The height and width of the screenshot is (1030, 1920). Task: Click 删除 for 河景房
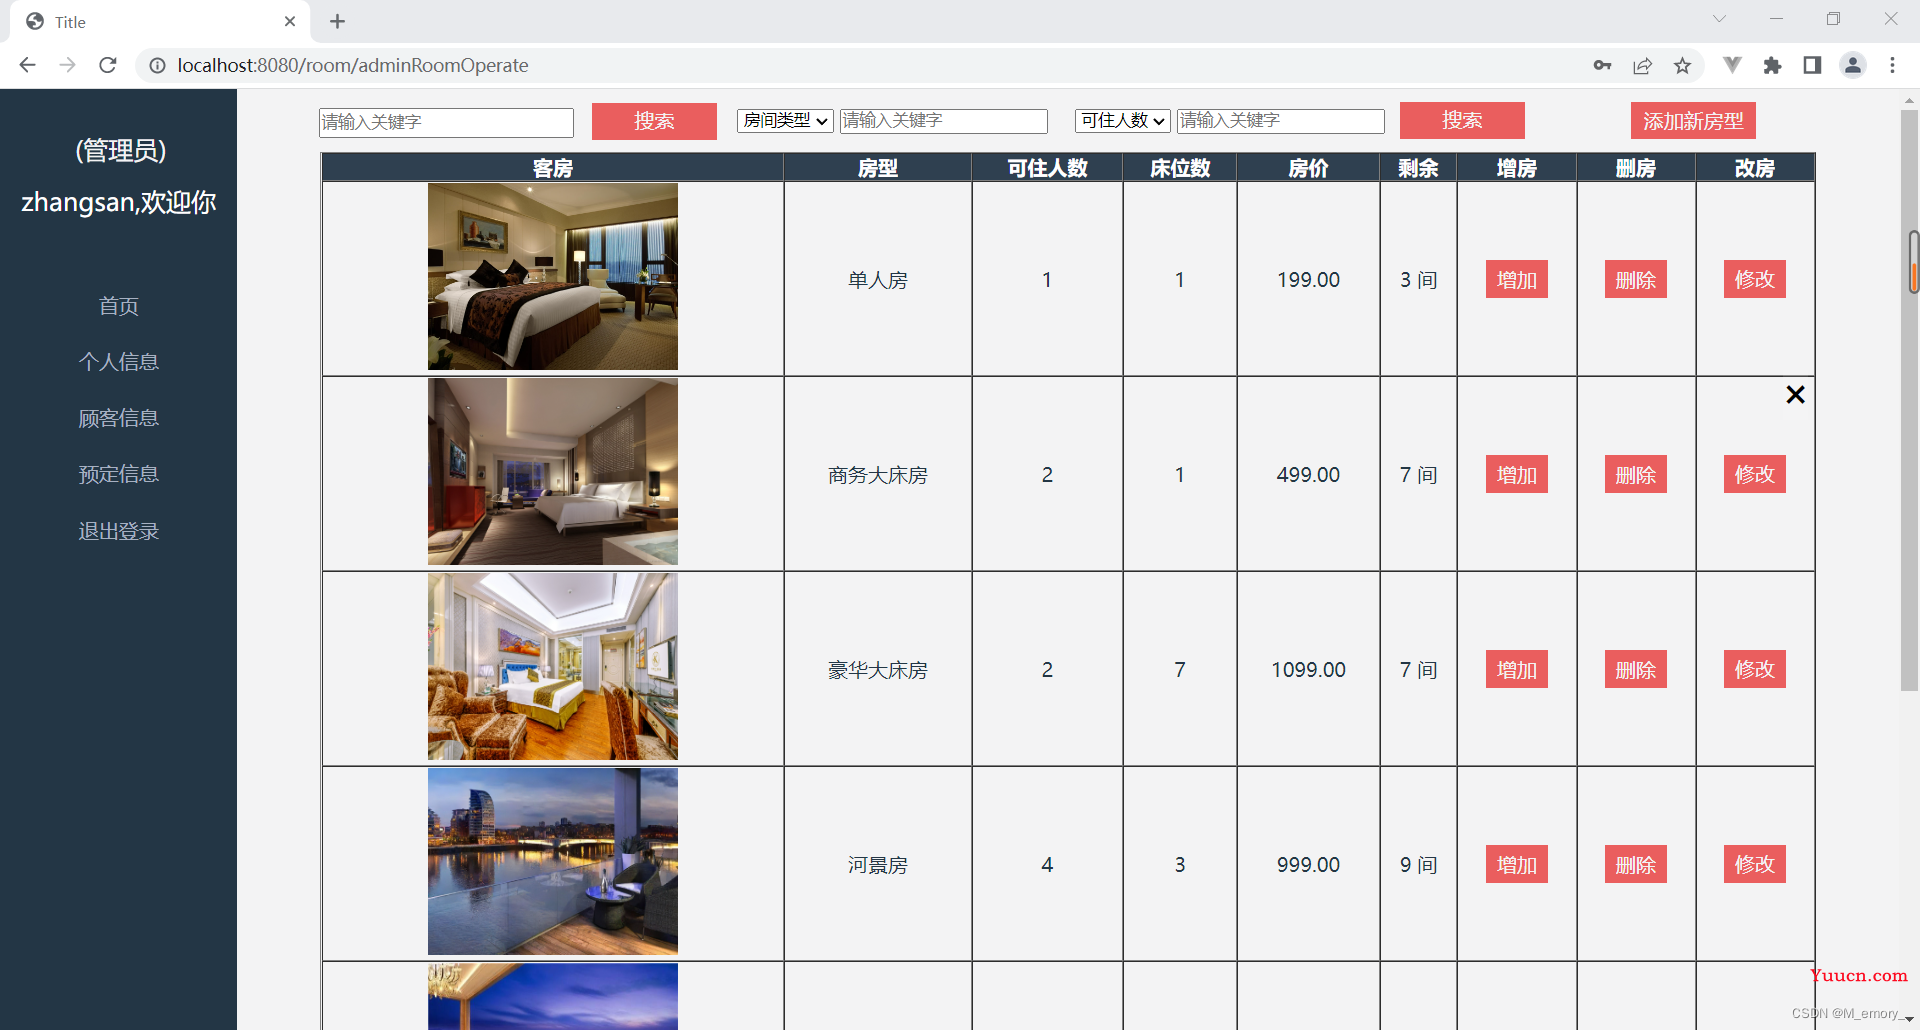pyautogui.click(x=1635, y=865)
